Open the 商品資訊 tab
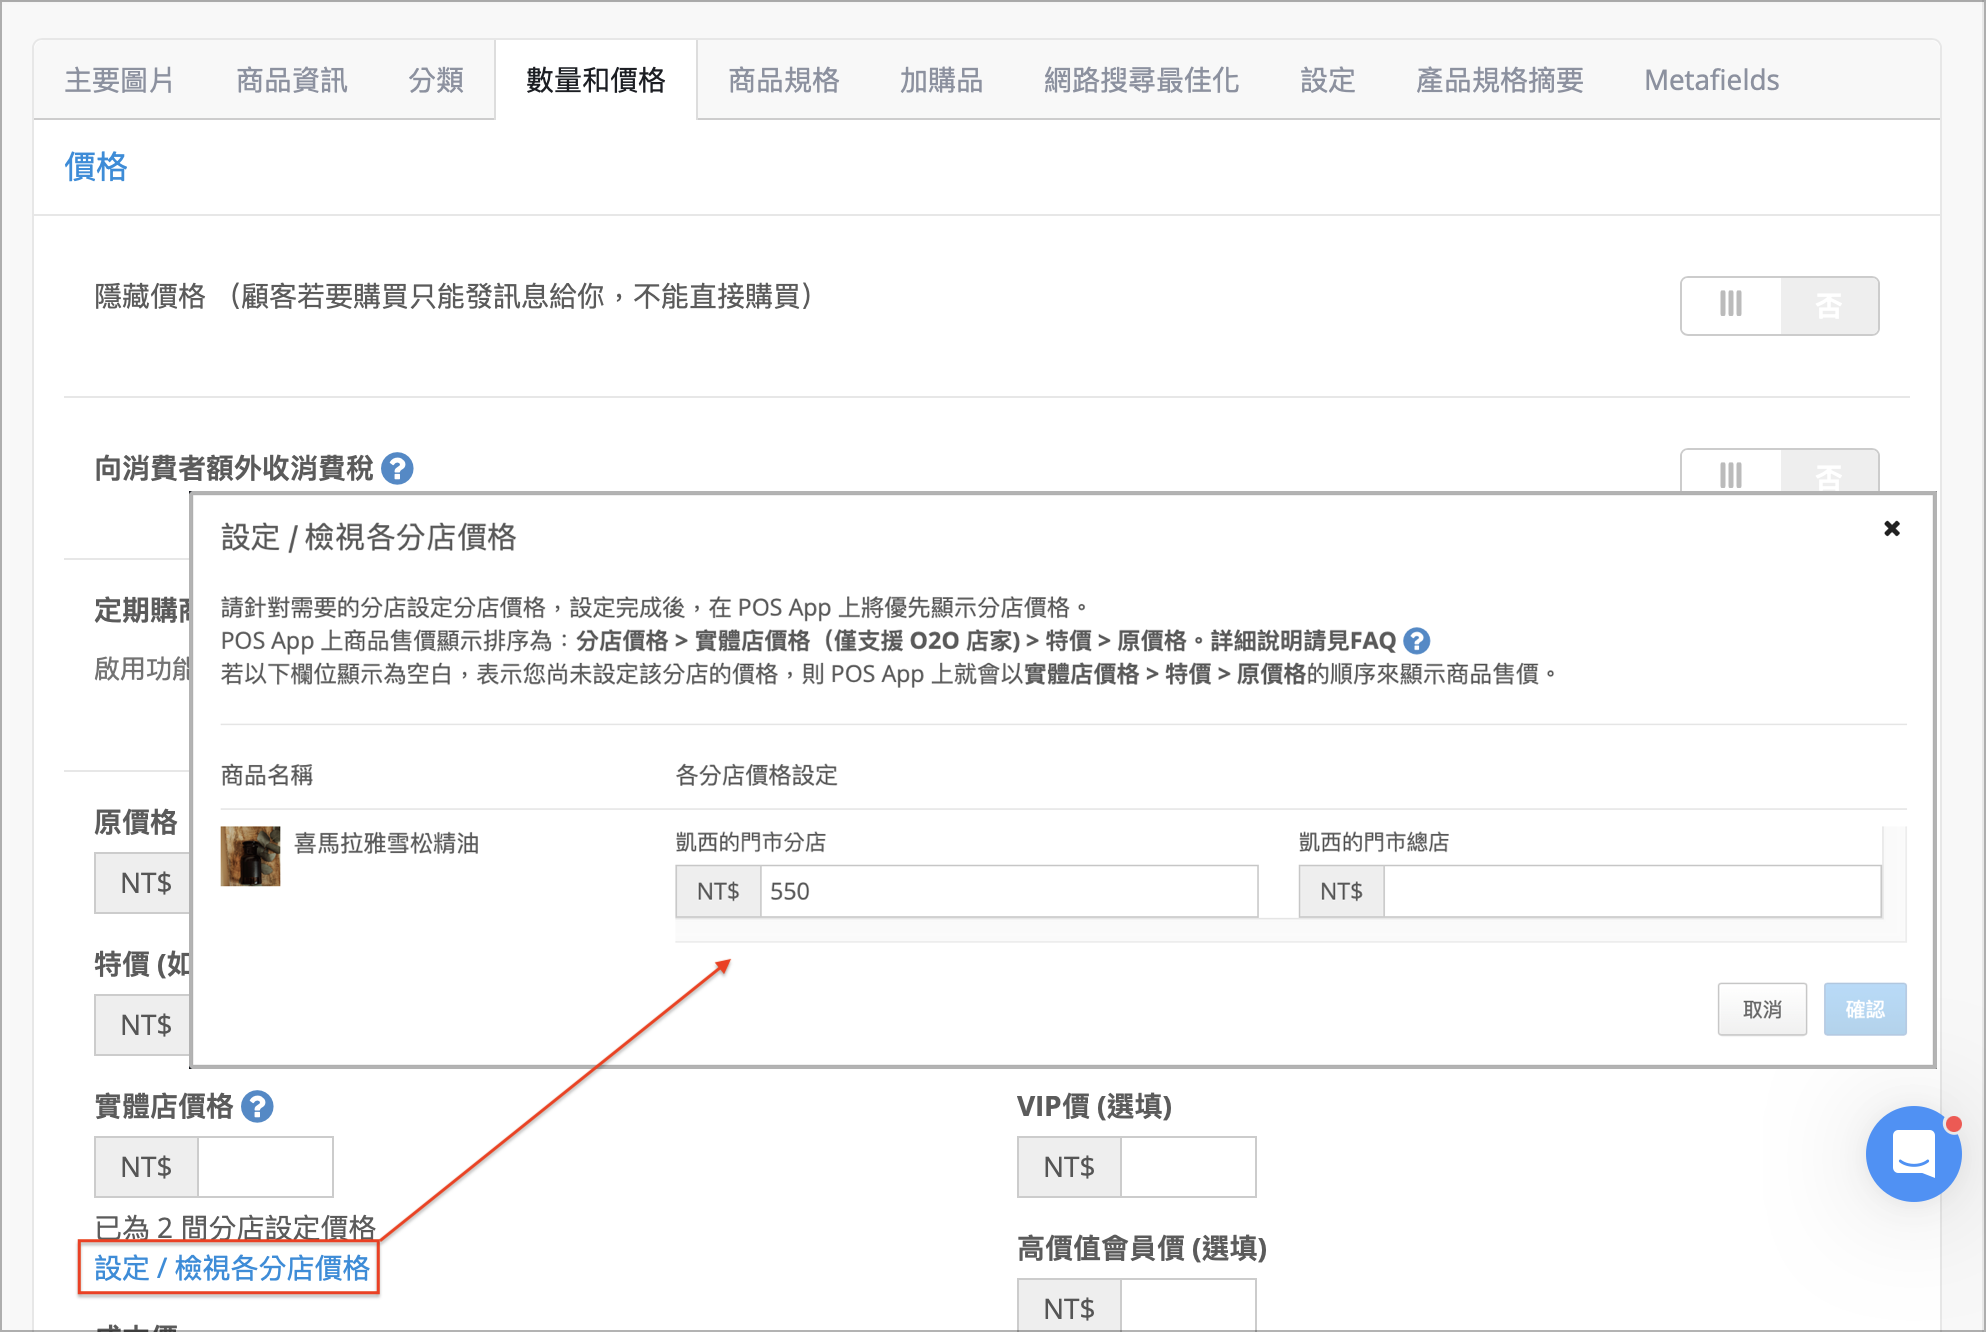Image resolution: width=1986 pixels, height=1332 pixels. tap(291, 80)
